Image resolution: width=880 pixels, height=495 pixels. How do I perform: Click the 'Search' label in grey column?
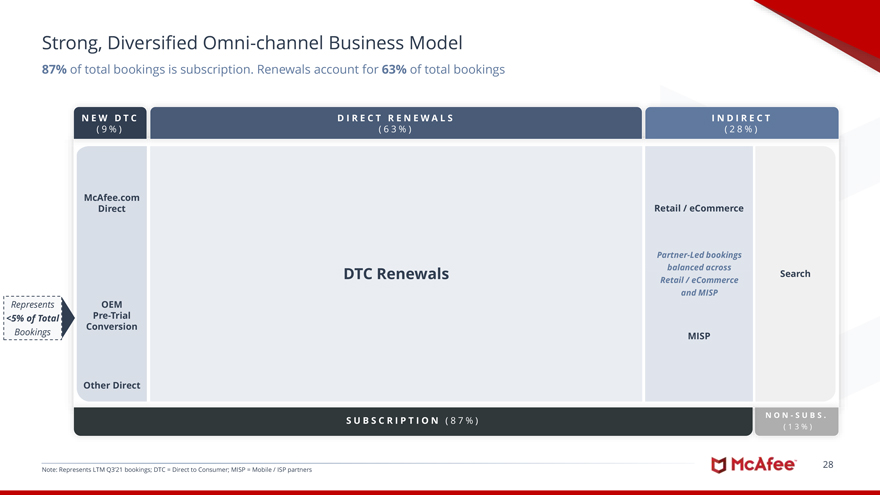coord(795,274)
